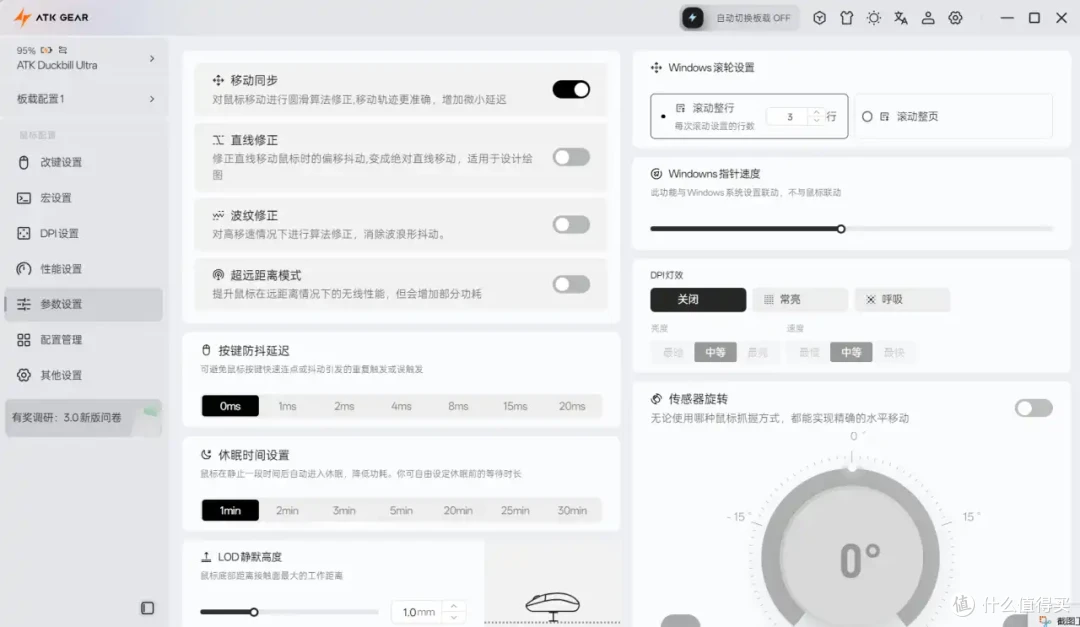
Task: Expand the 板载配置1 profile chevron
Action: [152, 99]
